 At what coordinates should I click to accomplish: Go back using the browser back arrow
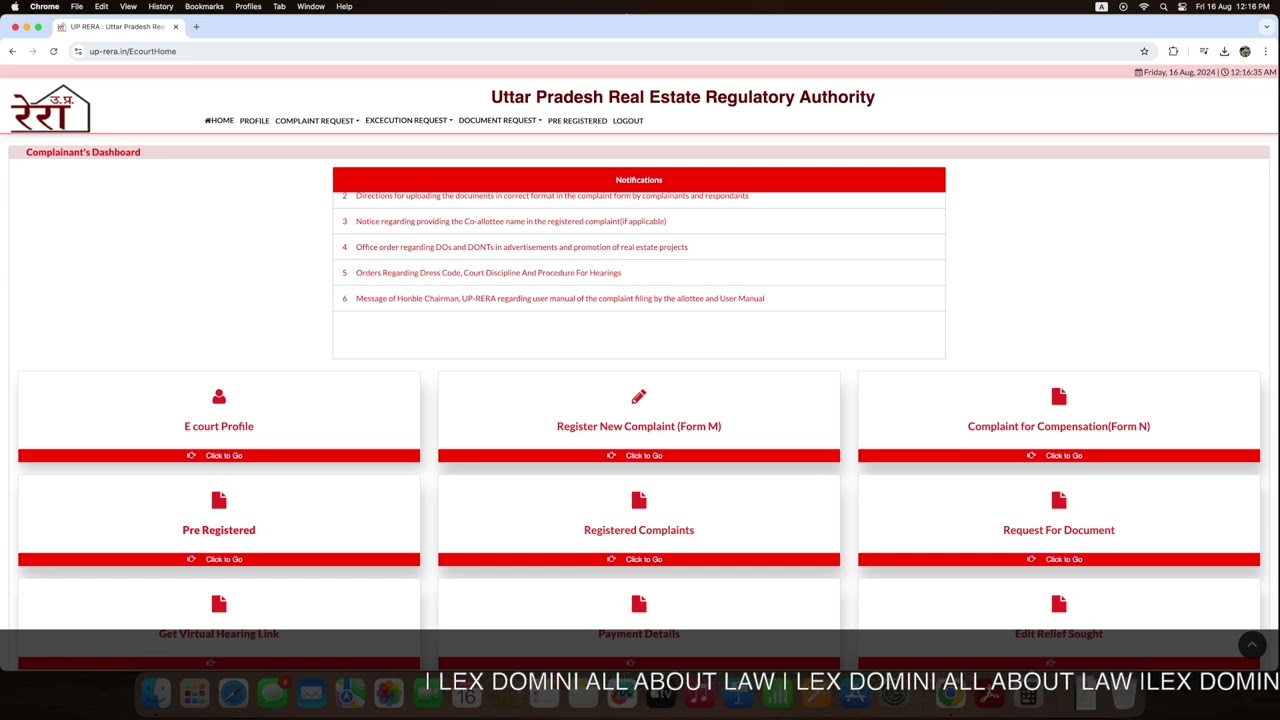click(x=12, y=51)
